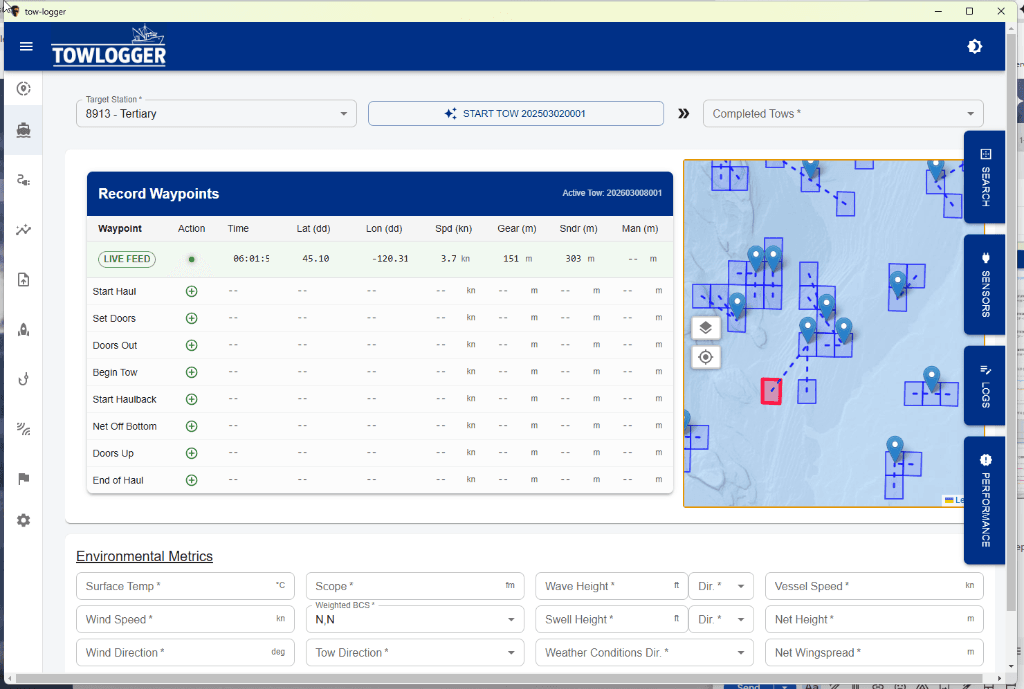1024x689 pixels.
Task: Open the settings gear in sidebar
Action: point(24,521)
